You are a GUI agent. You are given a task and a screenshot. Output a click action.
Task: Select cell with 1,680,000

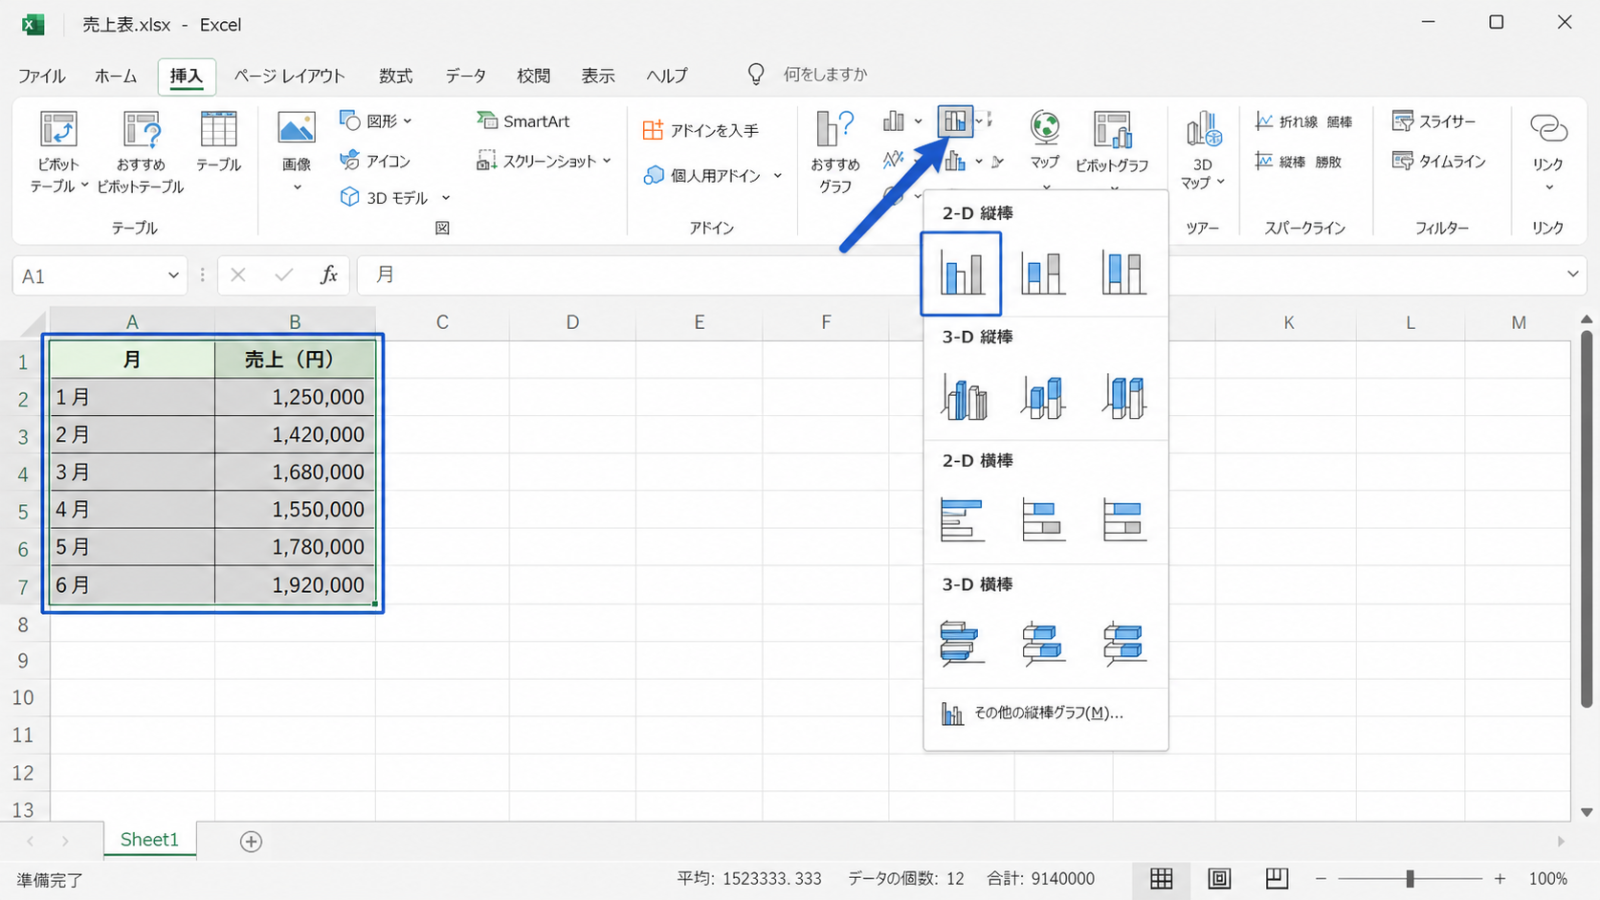click(295, 472)
